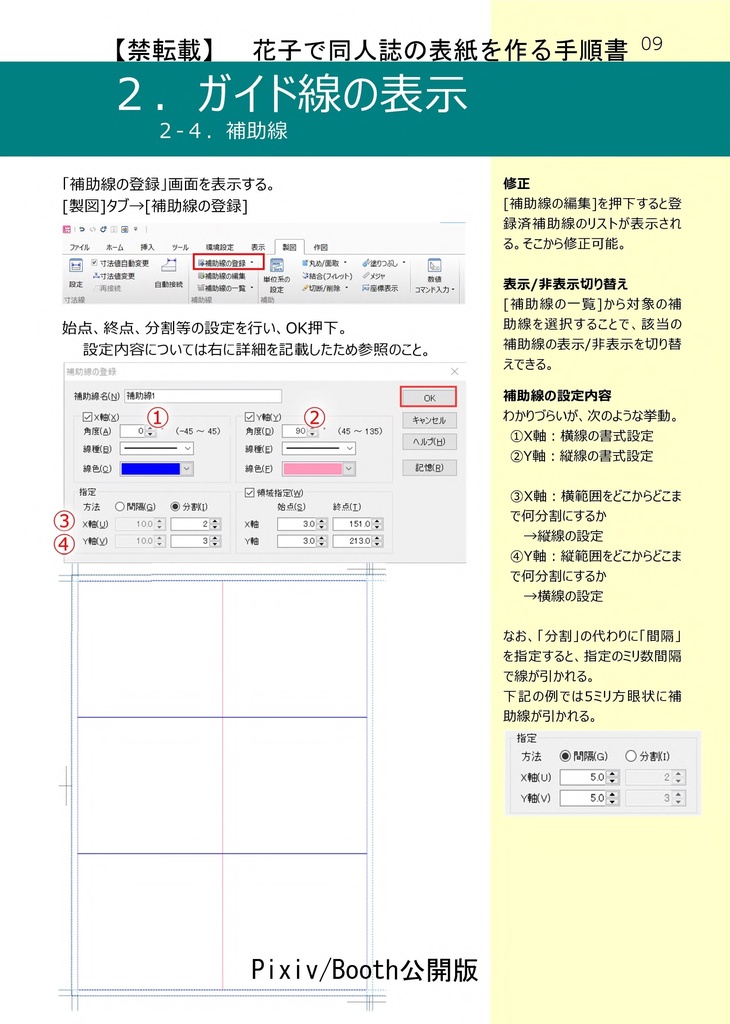Switch to the ホーム ribbon tab
This screenshot has width=730, height=1024.
pos(114,247)
